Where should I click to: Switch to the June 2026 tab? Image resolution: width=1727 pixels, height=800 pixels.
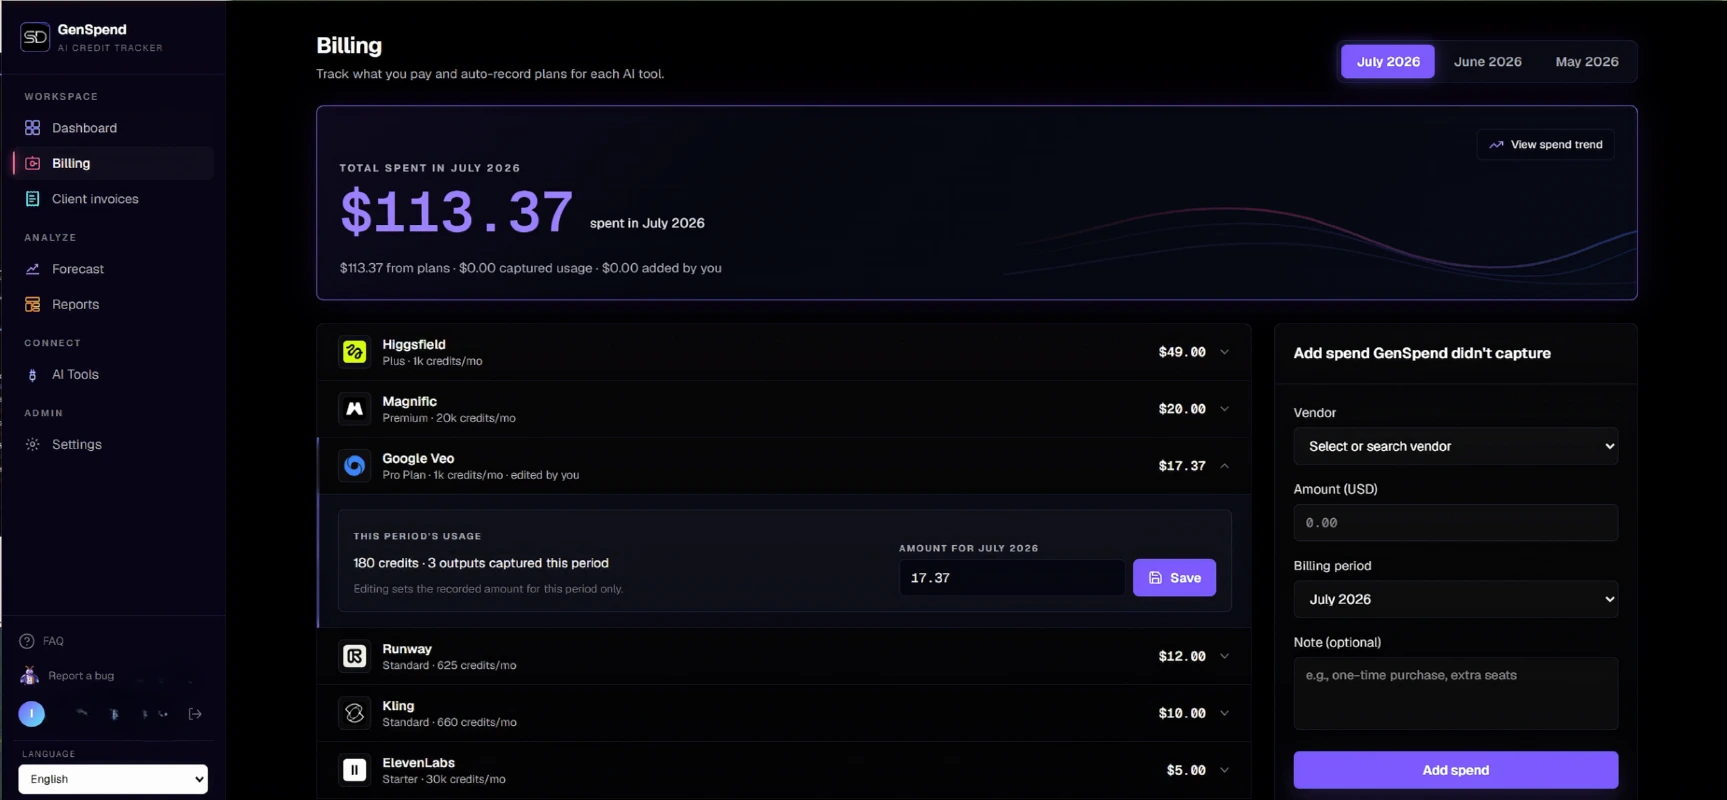pos(1487,61)
